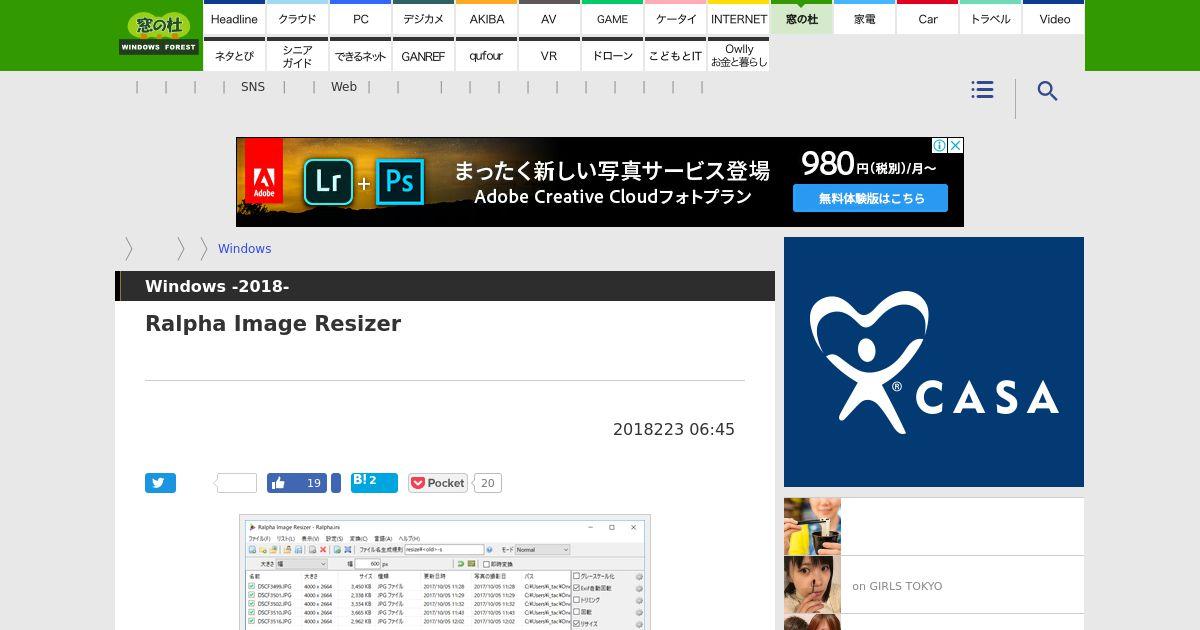1200x630 pixels.
Task: Enlarge the Ralpha Image Resizer screenshot
Action: point(445,572)
